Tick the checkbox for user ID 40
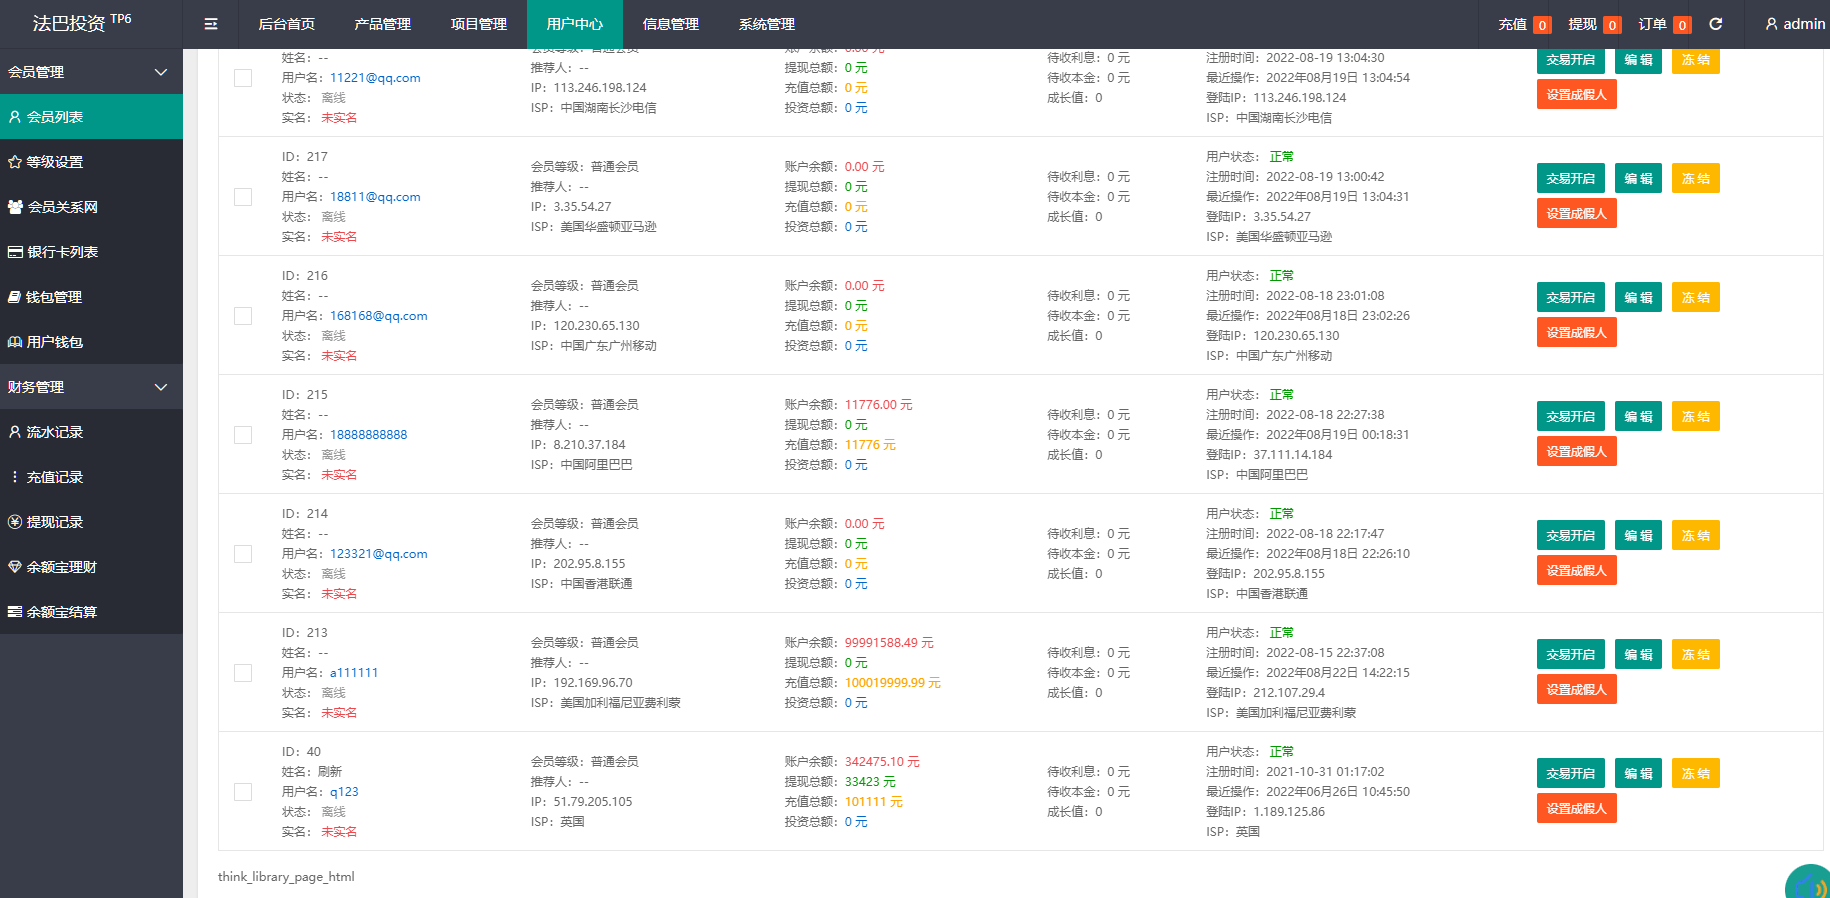Screen dimensions: 1830x898 pyautogui.click(x=243, y=792)
